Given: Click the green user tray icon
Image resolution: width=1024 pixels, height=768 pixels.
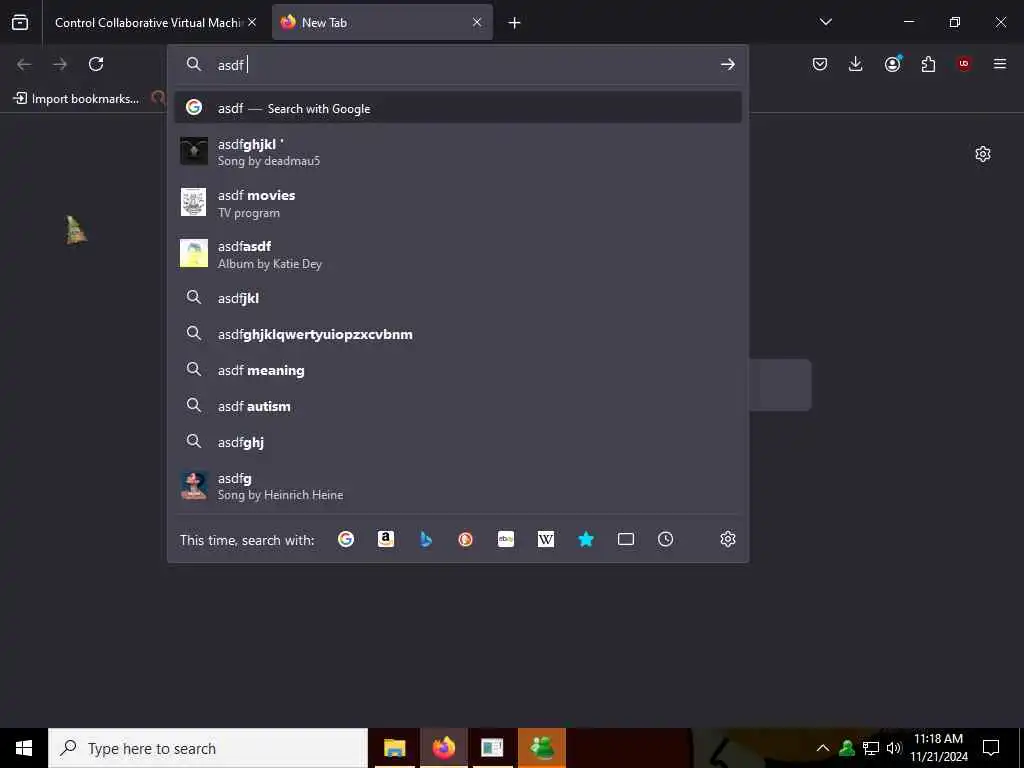Looking at the screenshot, I should click(x=847, y=748).
